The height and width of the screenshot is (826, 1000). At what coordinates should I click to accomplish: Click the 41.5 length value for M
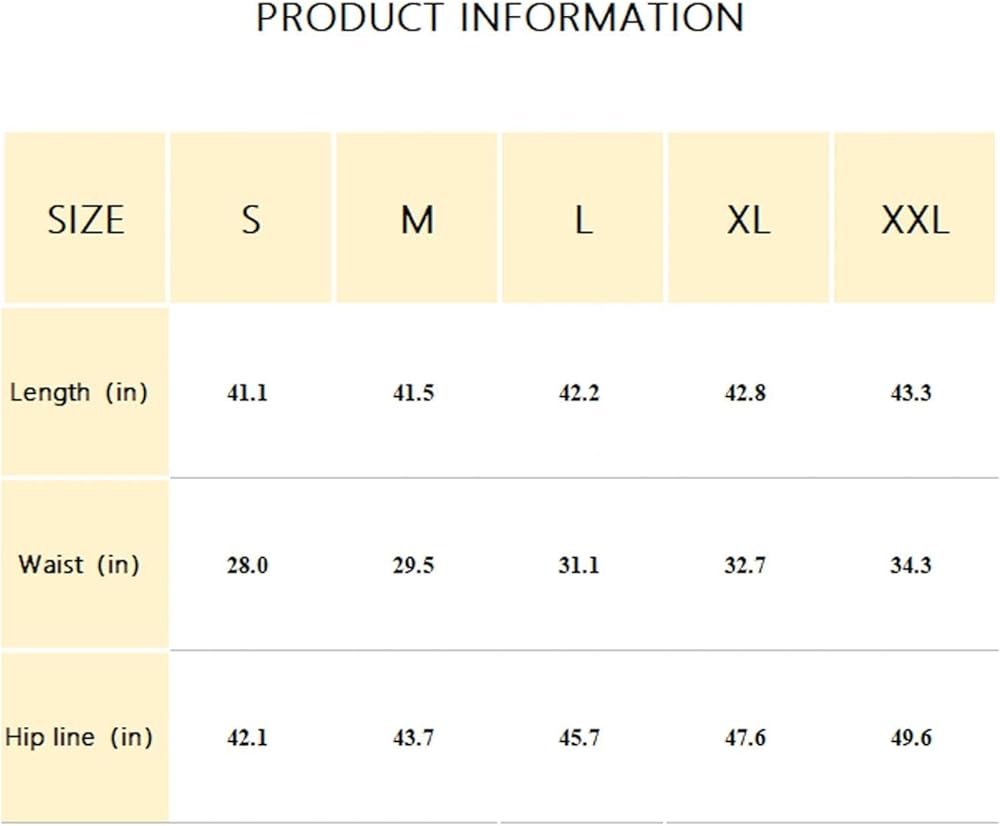pos(413,393)
